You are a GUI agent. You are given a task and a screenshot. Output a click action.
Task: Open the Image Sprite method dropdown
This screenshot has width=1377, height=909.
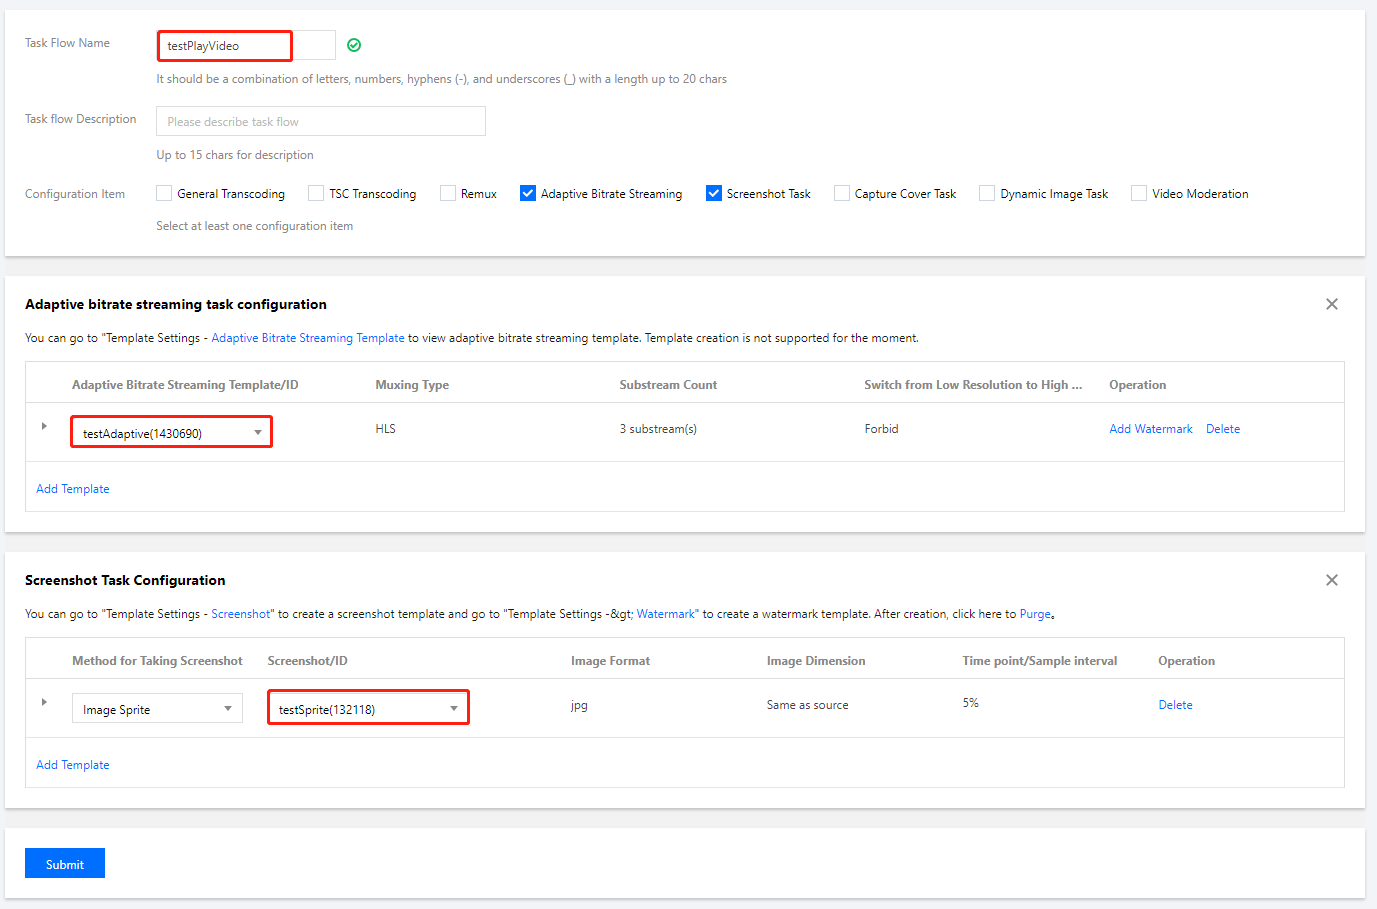[157, 709]
